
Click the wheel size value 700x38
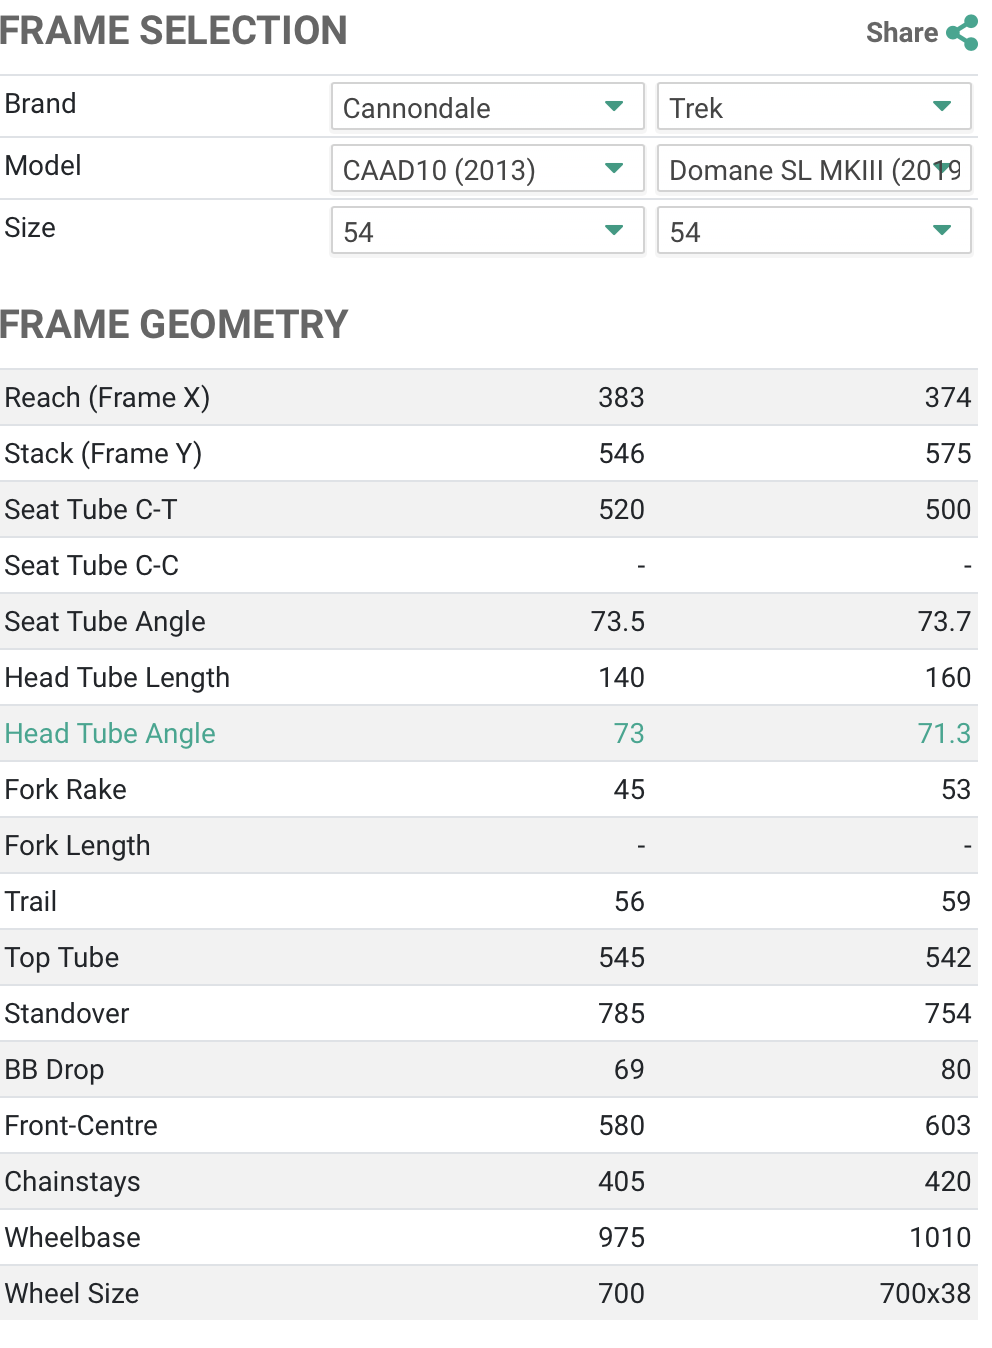click(925, 1294)
